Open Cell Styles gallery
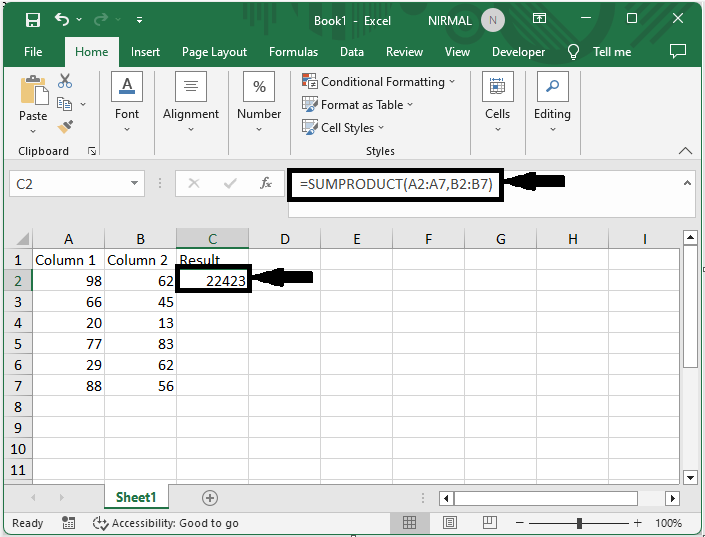 click(343, 127)
